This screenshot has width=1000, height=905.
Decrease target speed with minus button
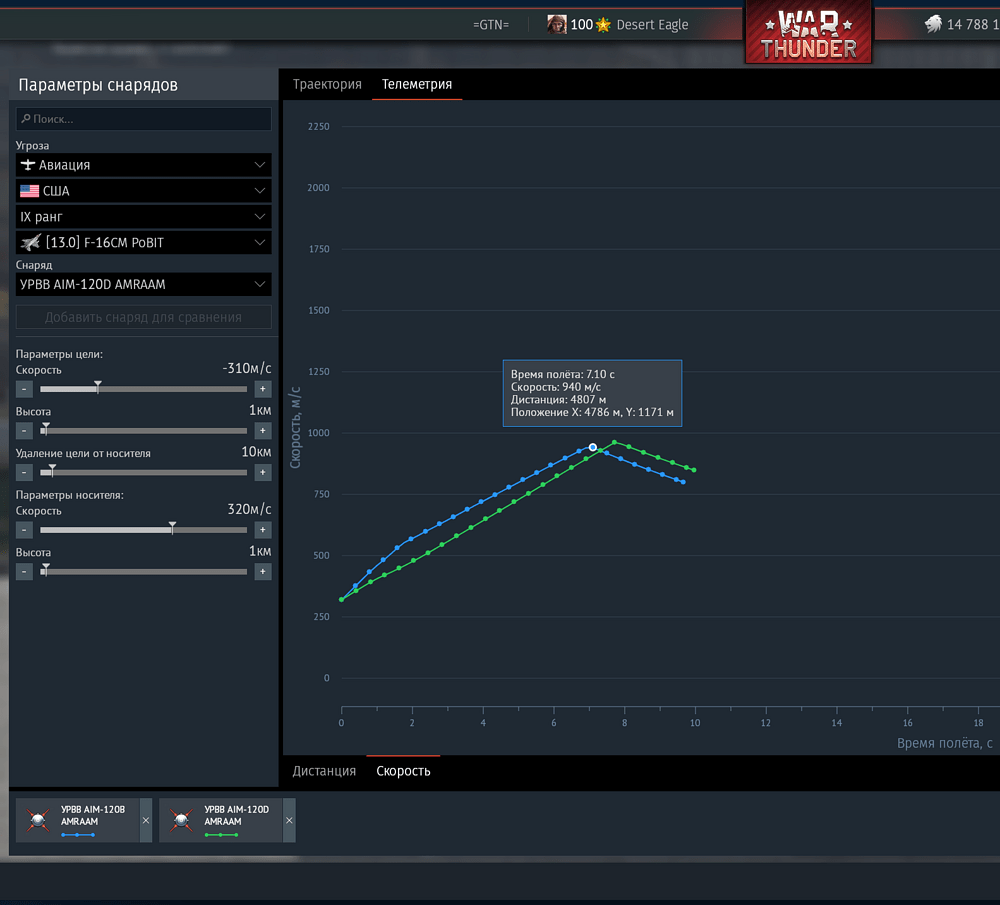tap(24, 389)
